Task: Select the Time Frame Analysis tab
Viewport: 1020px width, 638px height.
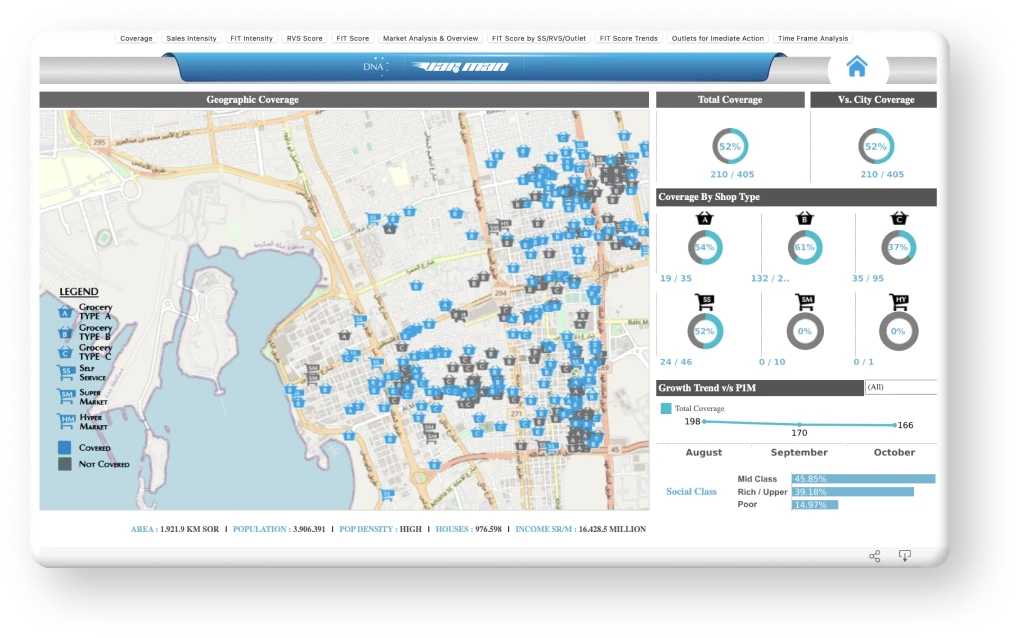Action: tap(812, 38)
